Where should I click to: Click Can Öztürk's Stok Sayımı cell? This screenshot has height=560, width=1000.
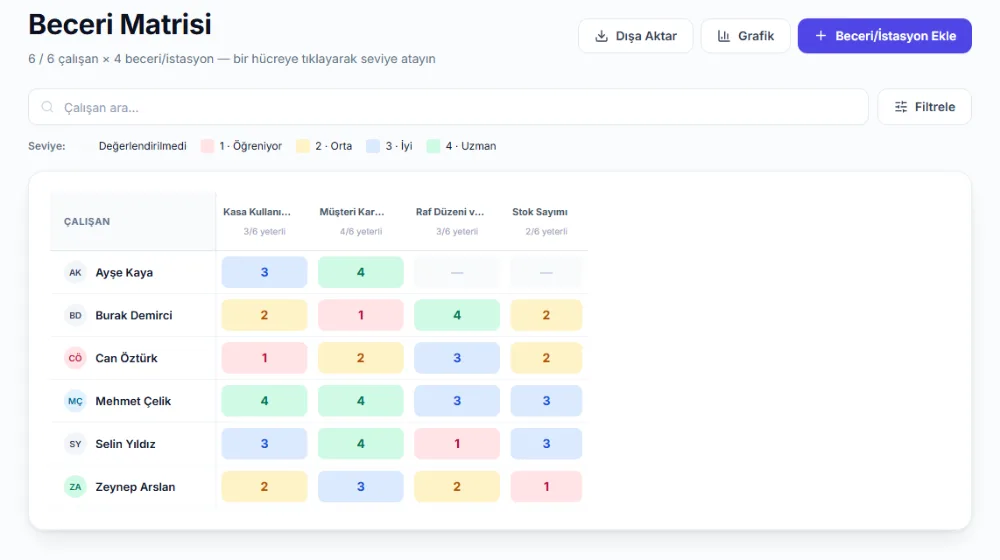[546, 358]
